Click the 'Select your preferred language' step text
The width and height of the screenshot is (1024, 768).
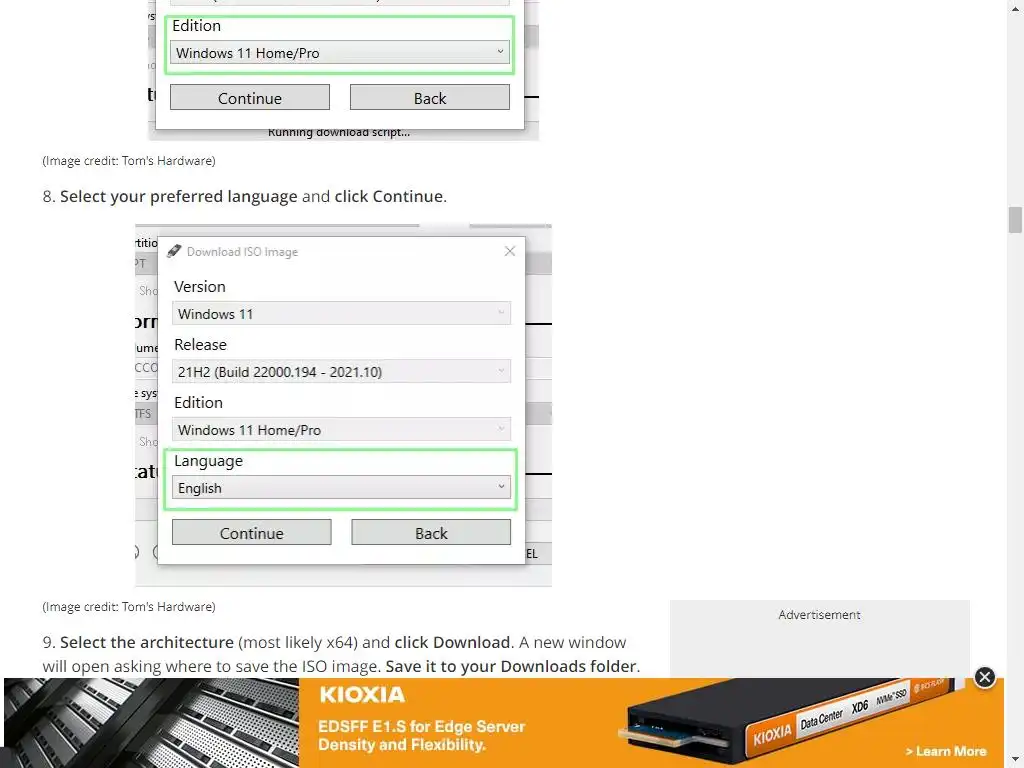[178, 197]
